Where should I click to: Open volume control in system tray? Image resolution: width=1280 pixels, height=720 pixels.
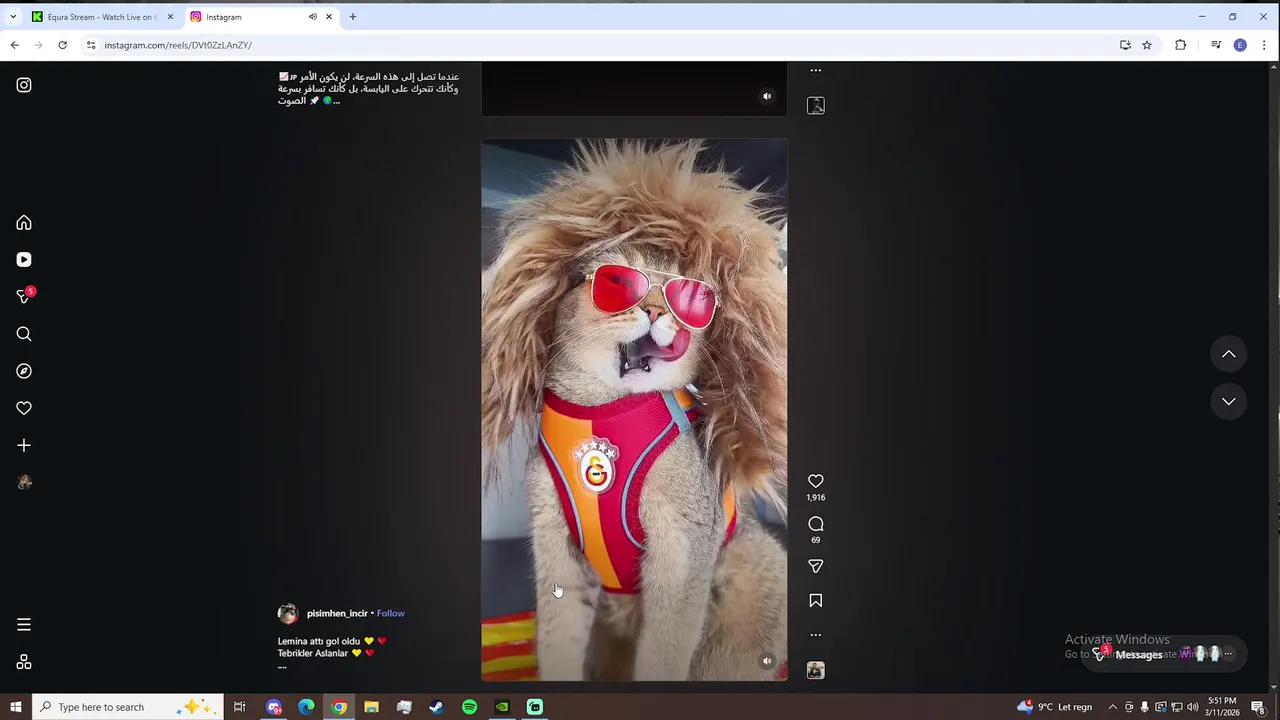(1192, 707)
